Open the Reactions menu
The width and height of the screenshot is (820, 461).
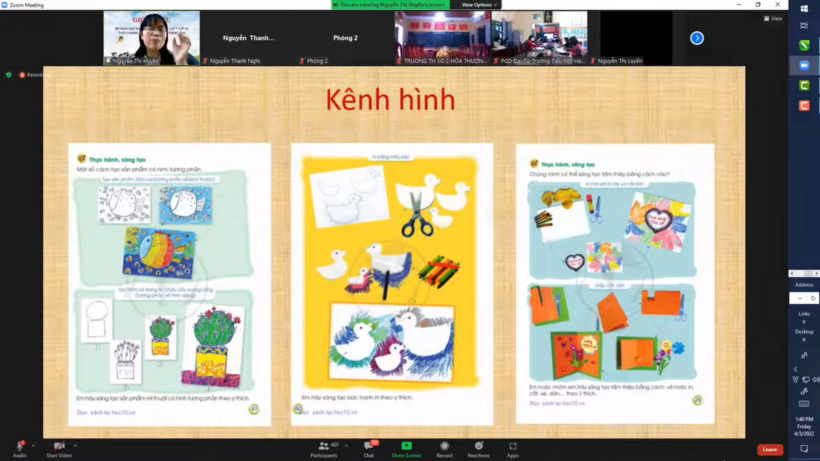(479, 446)
